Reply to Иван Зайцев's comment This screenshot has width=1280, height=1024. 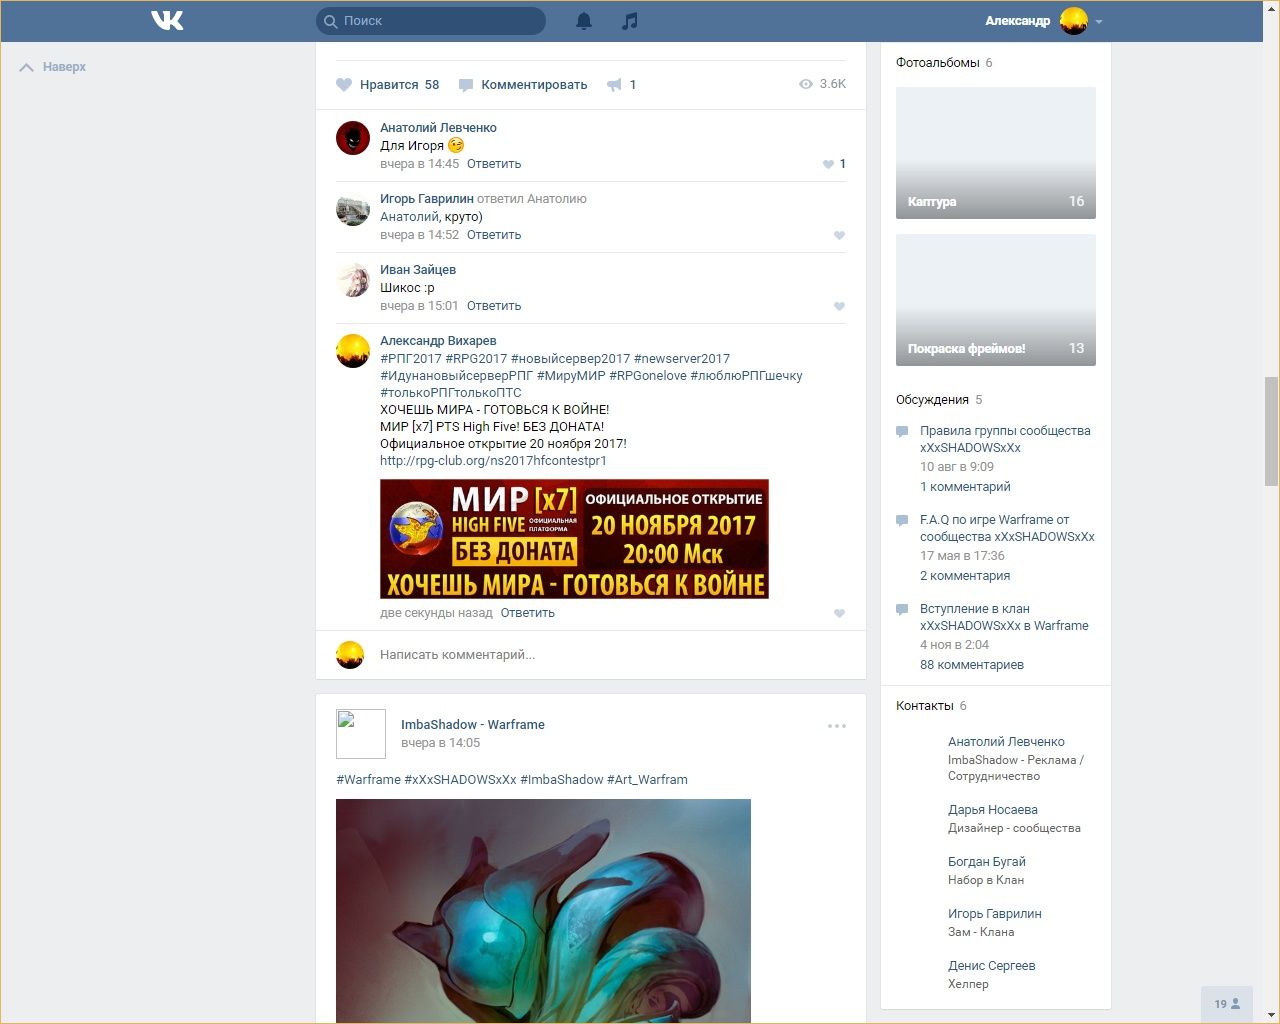(x=494, y=306)
